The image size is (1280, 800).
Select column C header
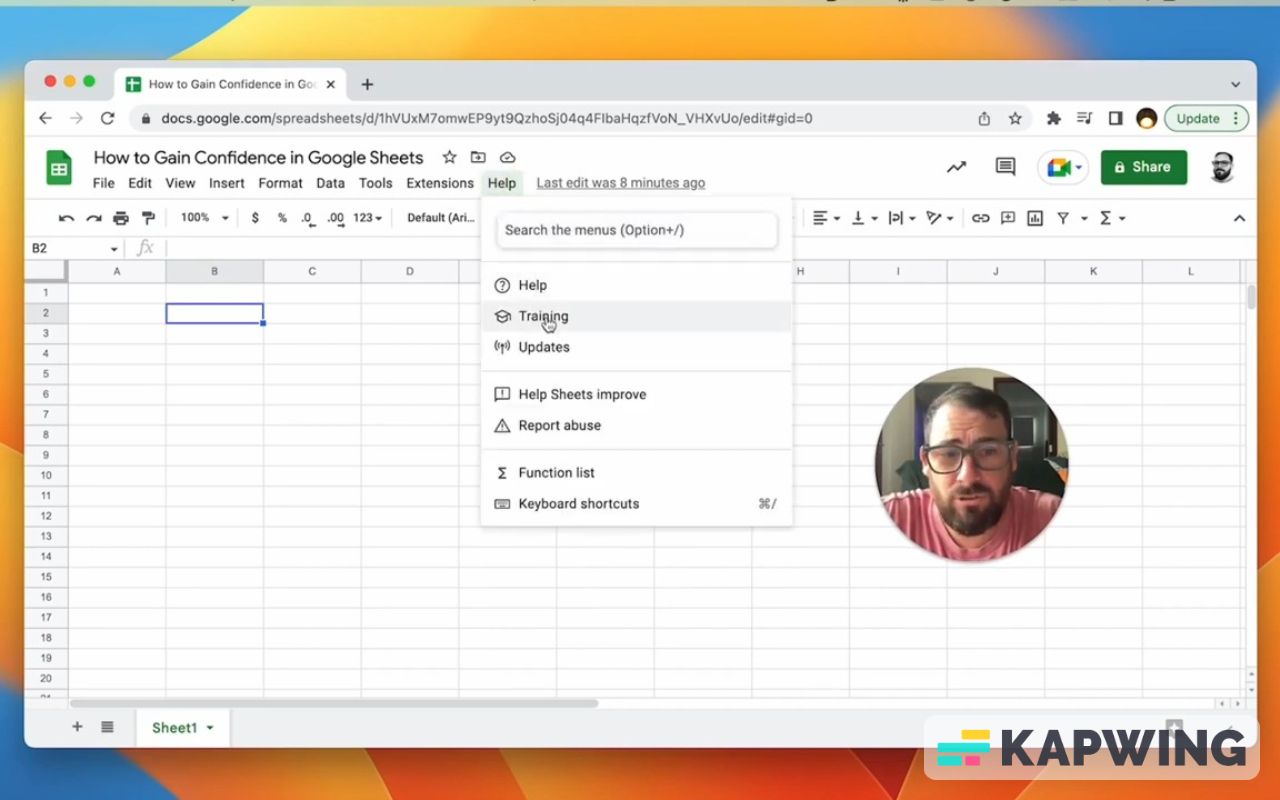(x=312, y=271)
